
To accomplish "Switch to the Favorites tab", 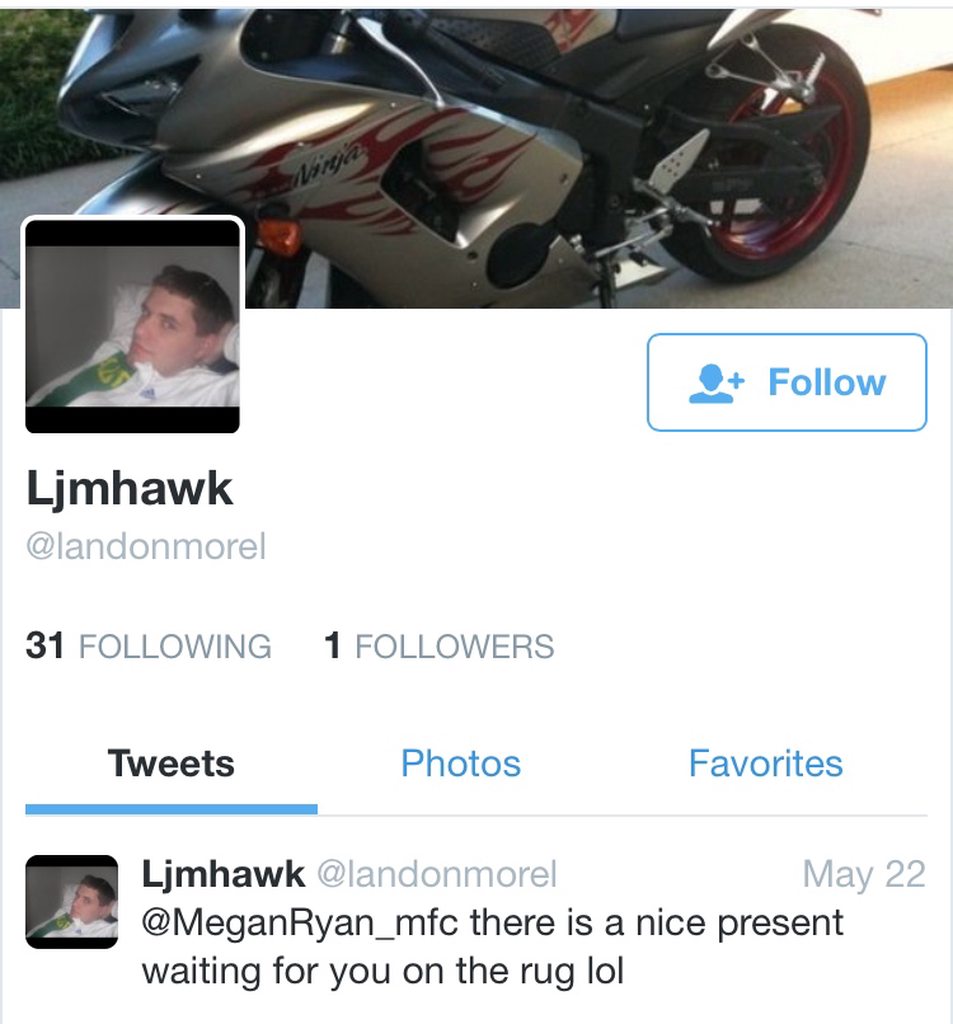I will click(766, 763).
